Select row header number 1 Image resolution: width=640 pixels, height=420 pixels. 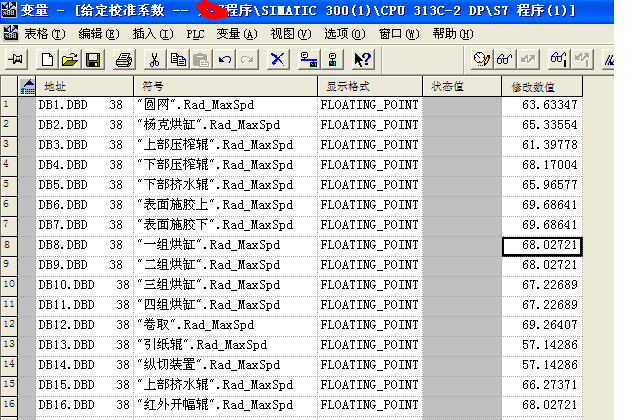tap(9, 105)
